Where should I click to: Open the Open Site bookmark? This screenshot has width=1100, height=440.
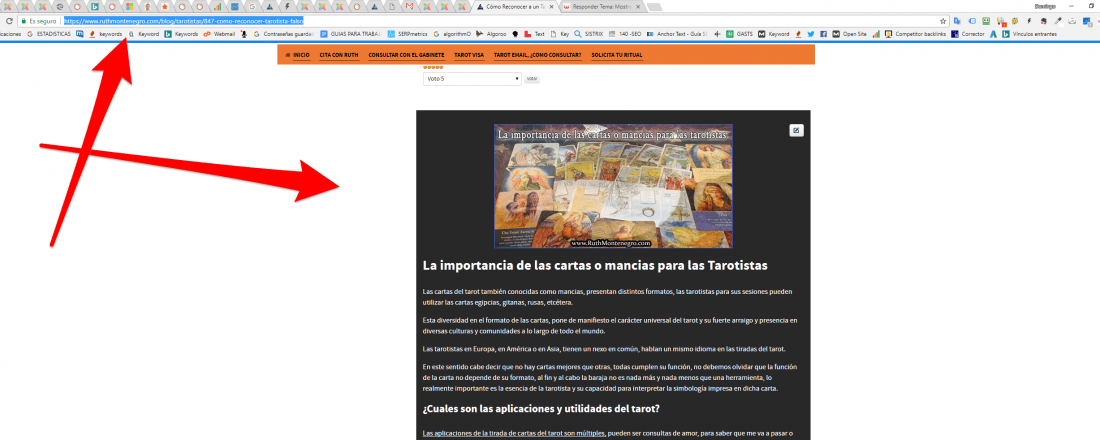[849, 34]
